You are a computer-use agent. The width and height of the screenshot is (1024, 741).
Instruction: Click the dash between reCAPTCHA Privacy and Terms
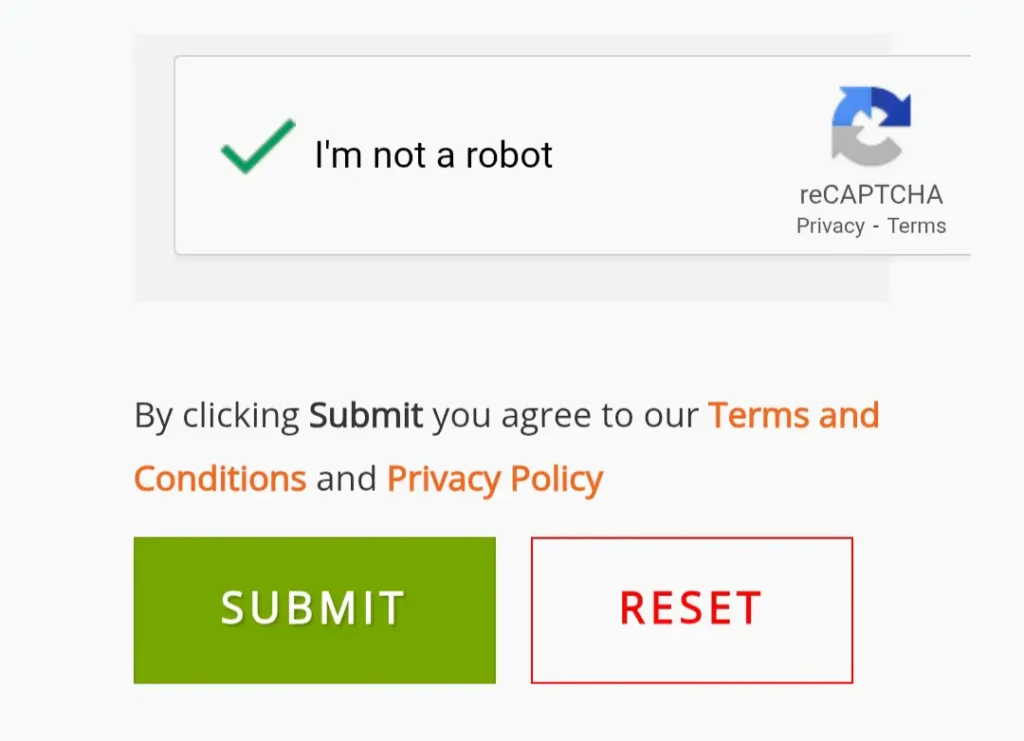(x=876, y=226)
